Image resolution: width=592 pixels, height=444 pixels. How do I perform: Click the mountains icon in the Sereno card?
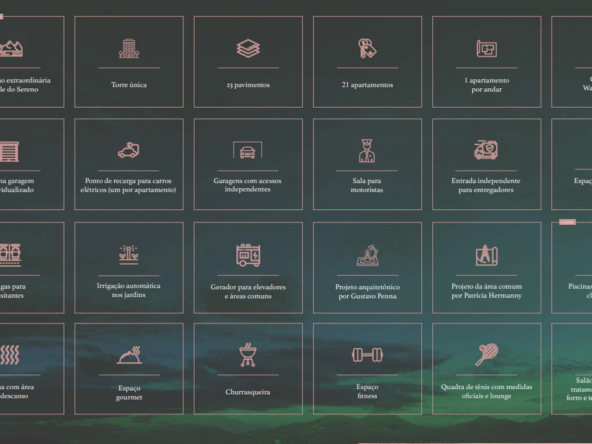click(x=11, y=49)
